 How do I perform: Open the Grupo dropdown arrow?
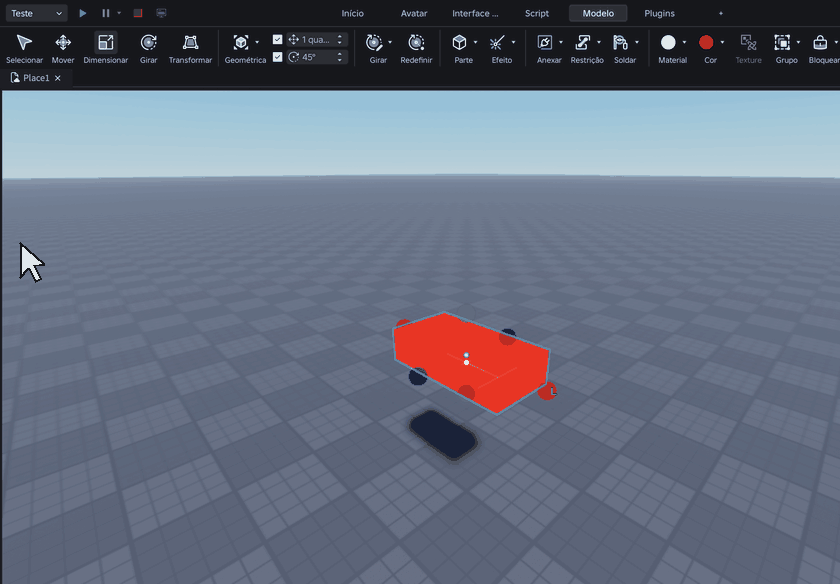(x=798, y=42)
